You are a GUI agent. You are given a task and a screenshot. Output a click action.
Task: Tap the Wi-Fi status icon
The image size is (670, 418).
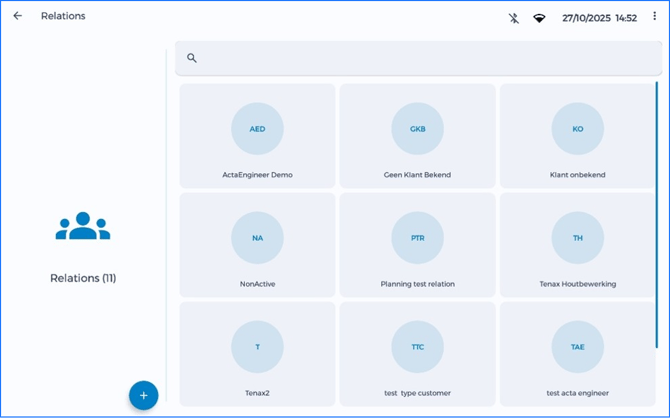pyautogui.click(x=539, y=18)
